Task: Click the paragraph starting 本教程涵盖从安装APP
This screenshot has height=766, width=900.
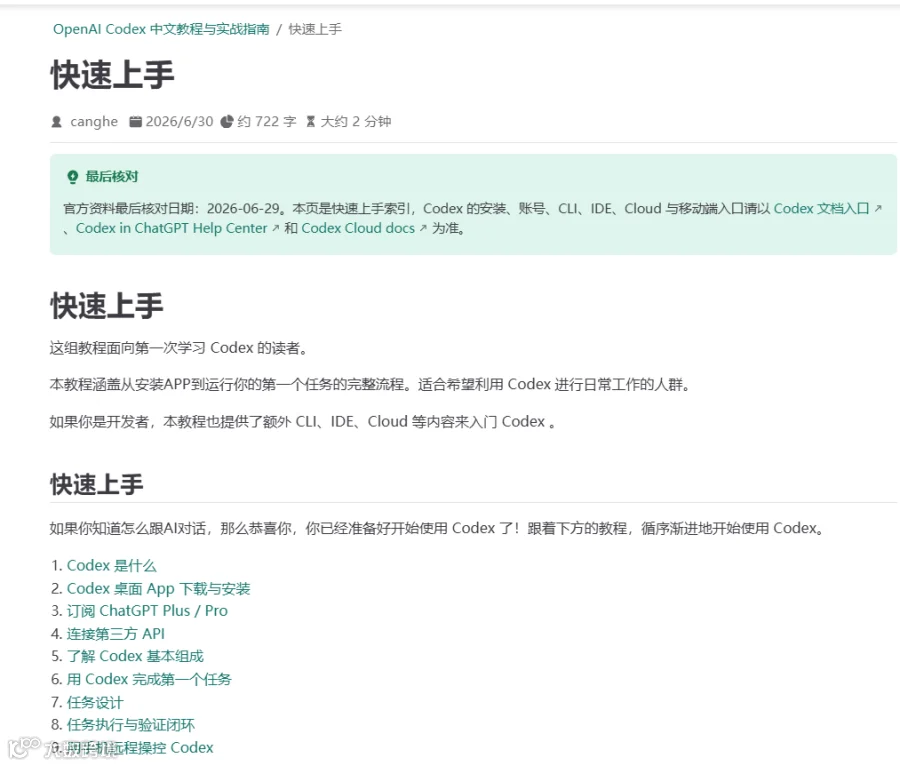Action: [x=370, y=384]
